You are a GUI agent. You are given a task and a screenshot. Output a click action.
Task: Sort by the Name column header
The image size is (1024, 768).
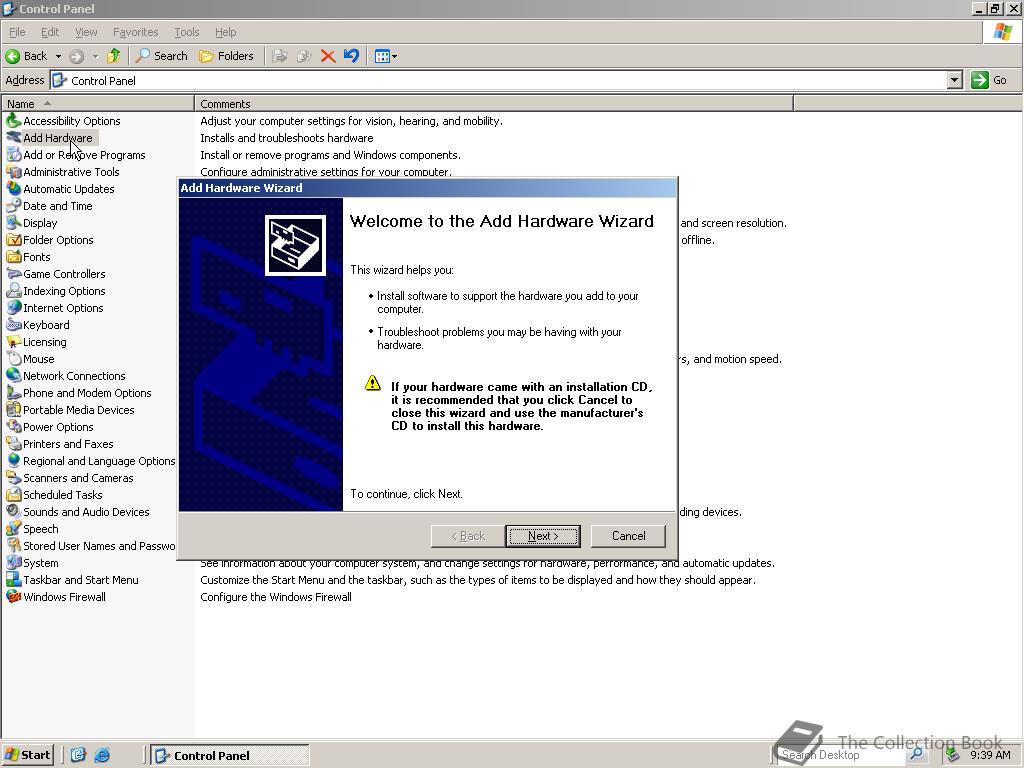point(98,104)
